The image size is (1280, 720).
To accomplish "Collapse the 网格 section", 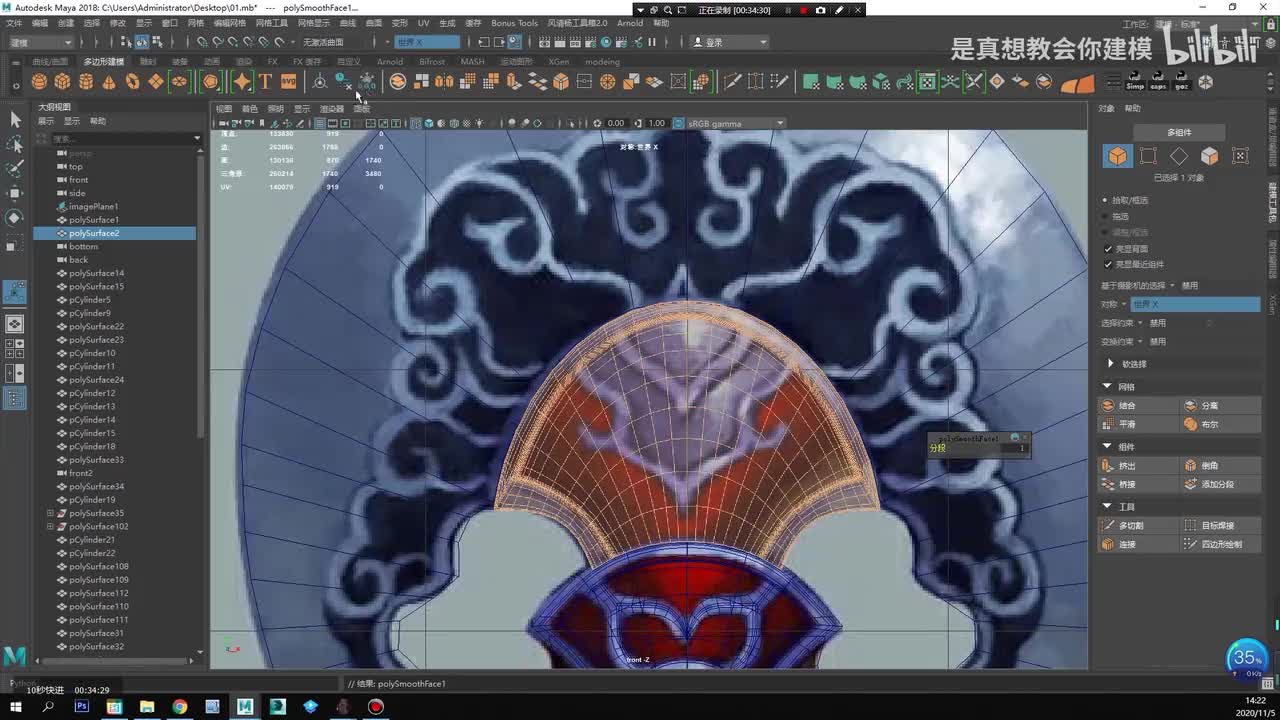I will (1107, 386).
